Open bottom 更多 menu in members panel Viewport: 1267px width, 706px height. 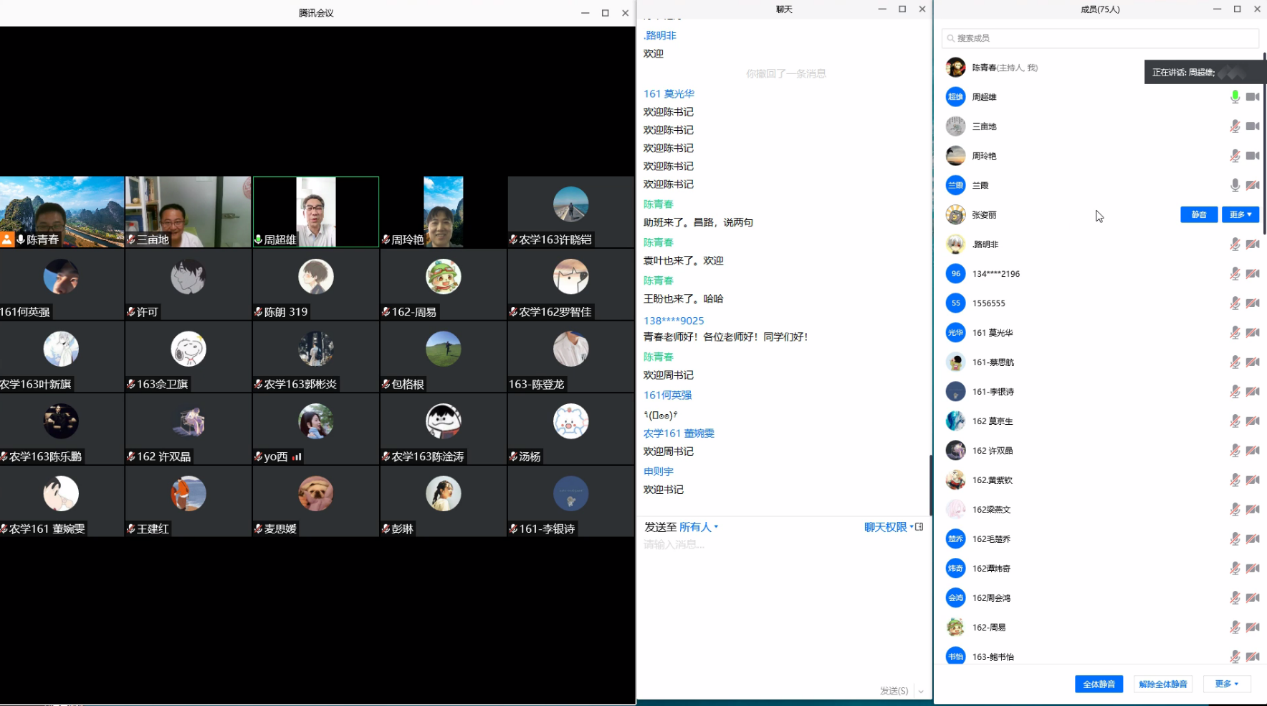click(1226, 684)
